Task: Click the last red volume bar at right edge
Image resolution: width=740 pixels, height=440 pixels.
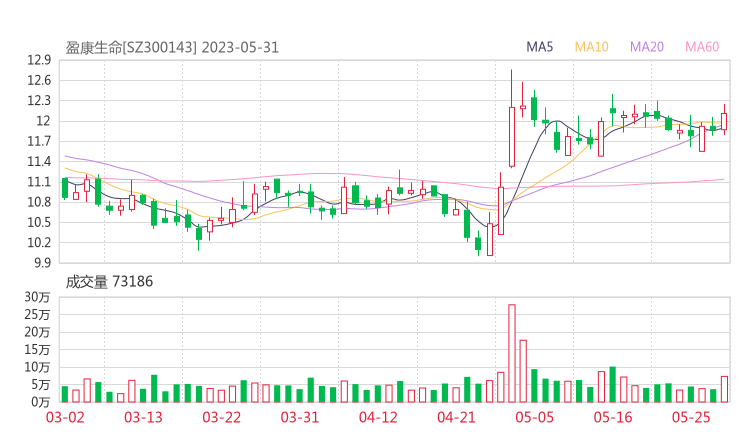Action: [x=724, y=389]
